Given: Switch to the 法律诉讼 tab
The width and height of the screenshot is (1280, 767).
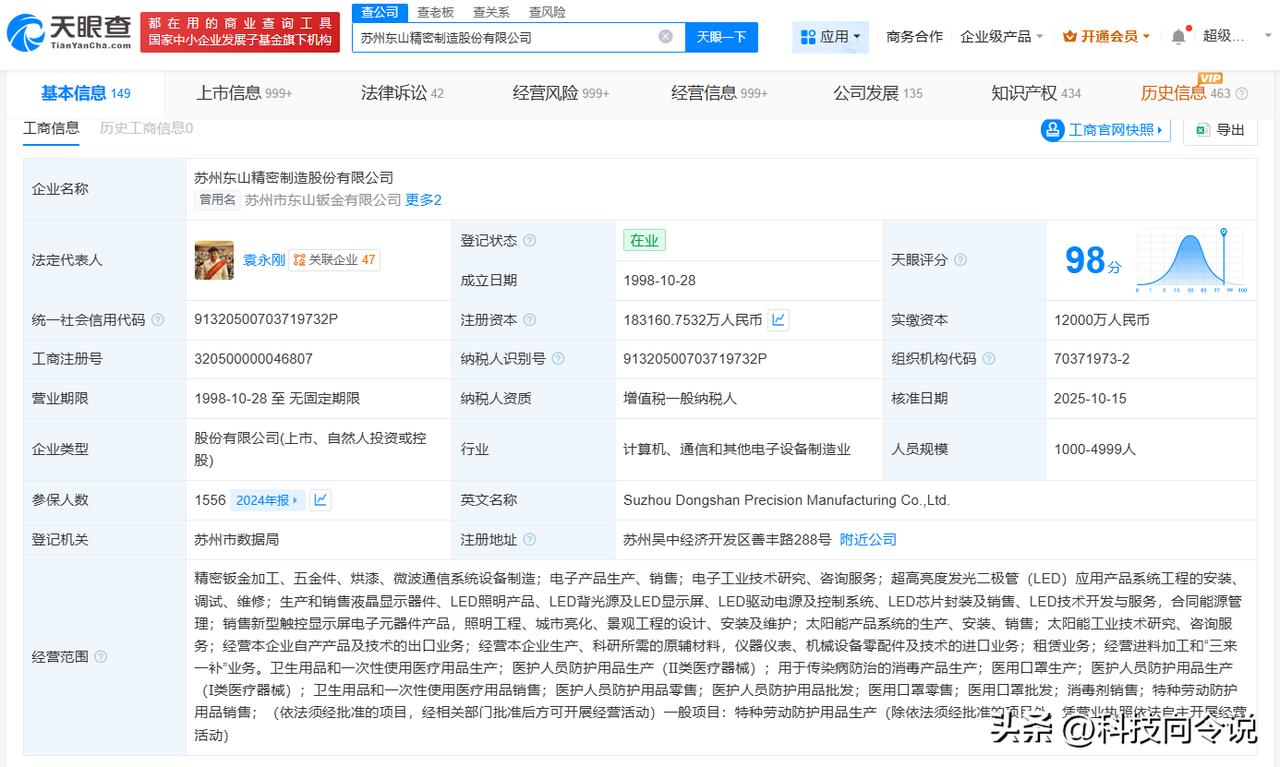Looking at the screenshot, I should point(402,93).
